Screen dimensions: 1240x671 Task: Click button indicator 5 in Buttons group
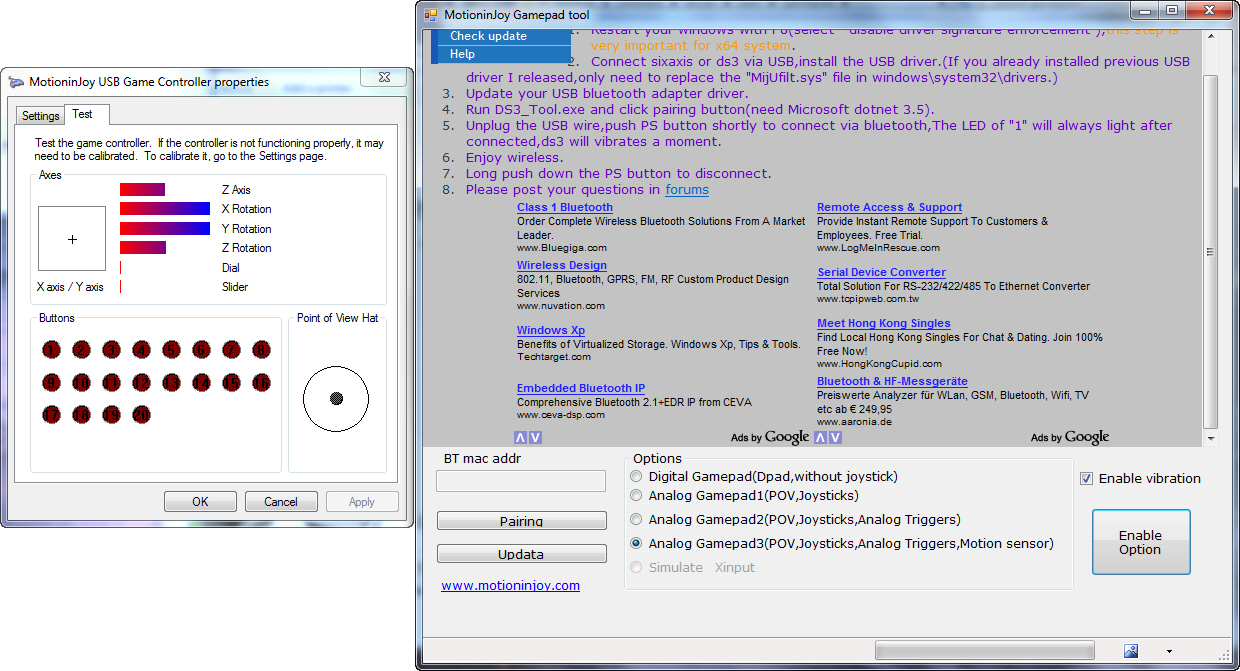[171, 349]
